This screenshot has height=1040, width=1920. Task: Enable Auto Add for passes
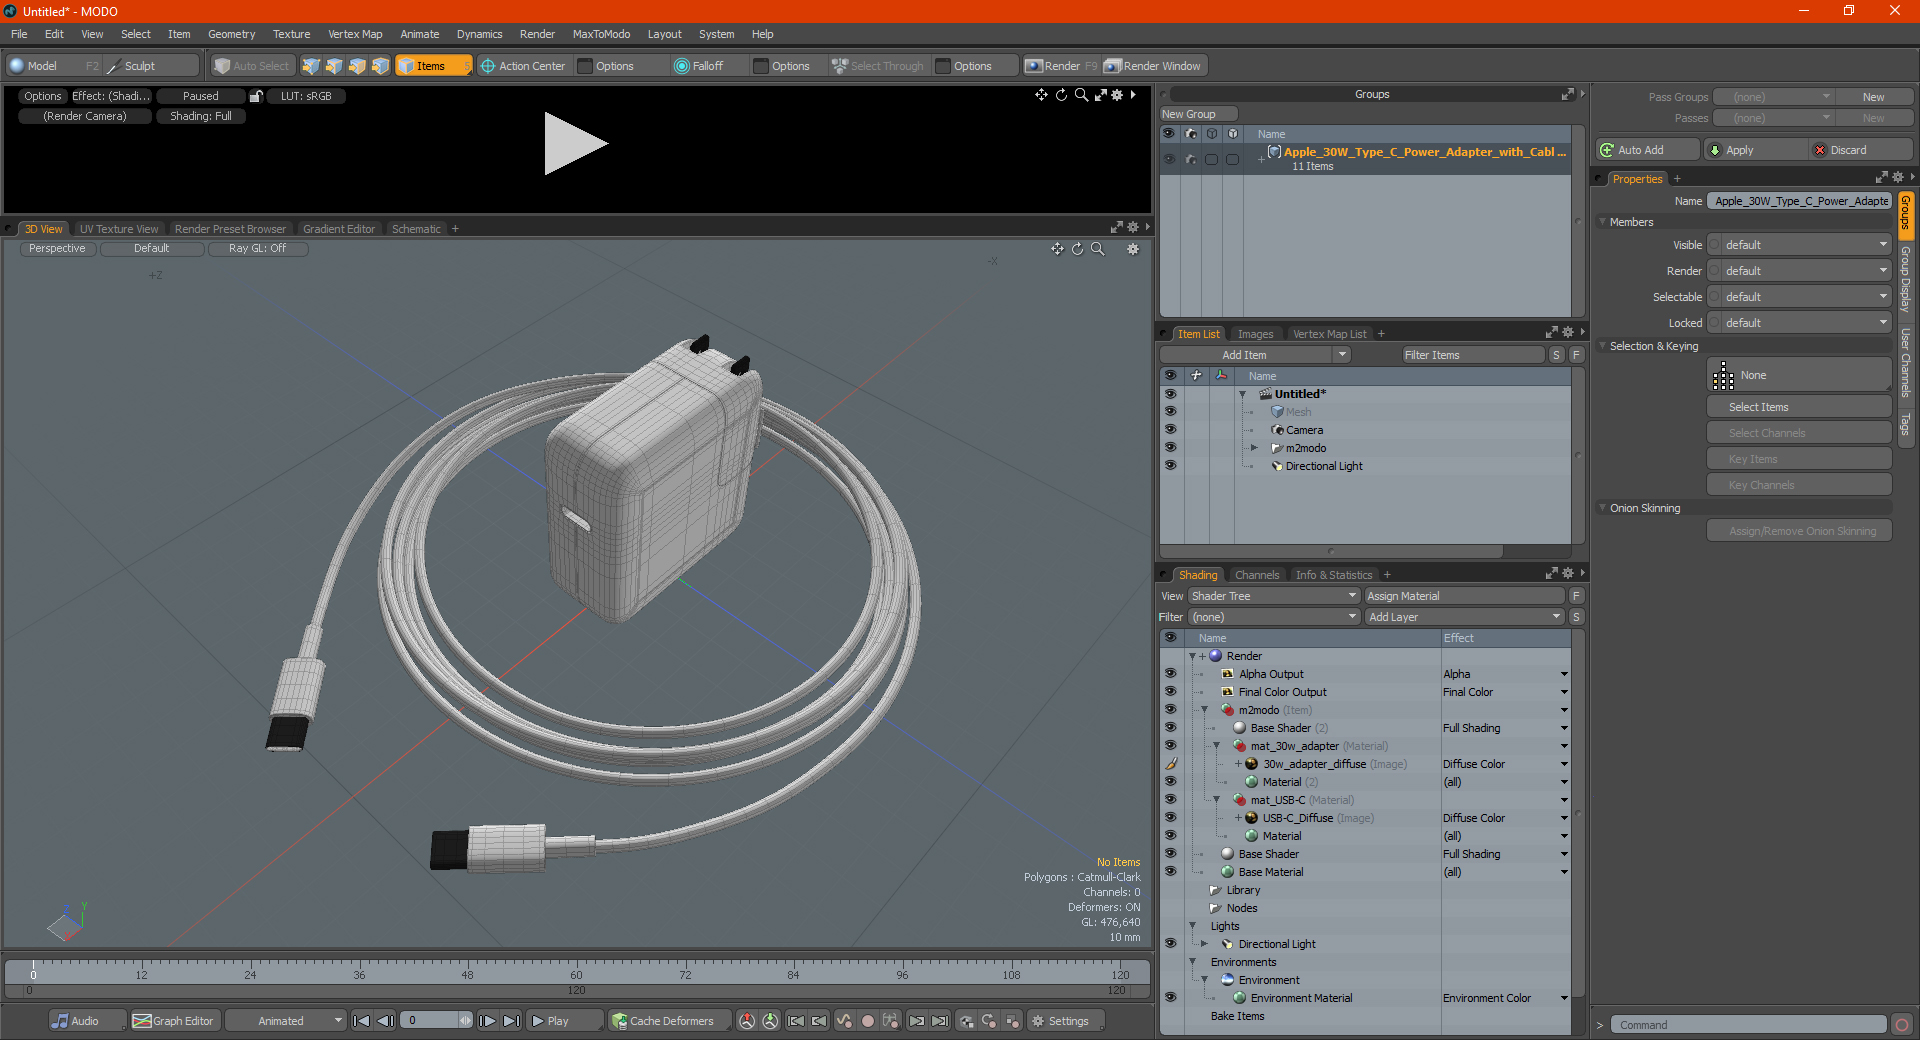[1648, 150]
